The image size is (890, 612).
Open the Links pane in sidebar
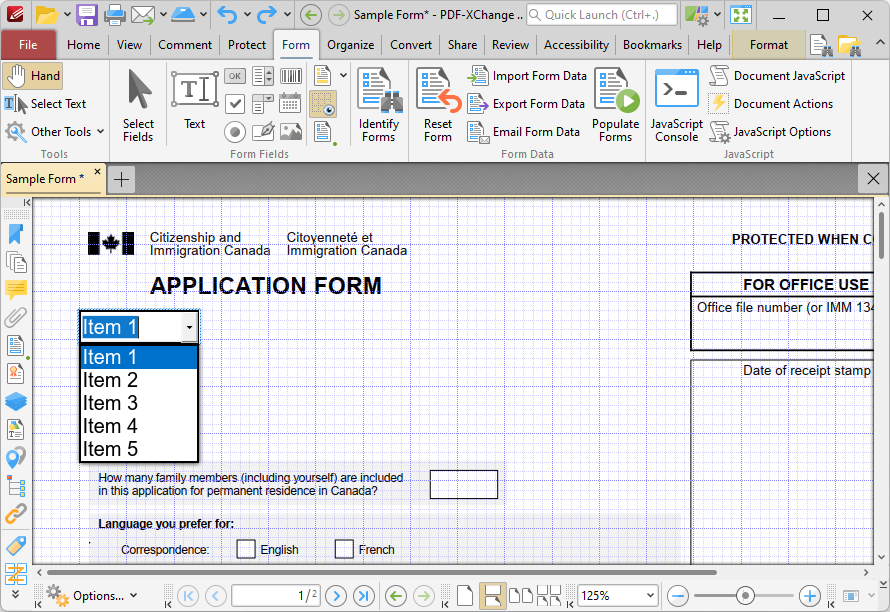pyautogui.click(x=16, y=514)
